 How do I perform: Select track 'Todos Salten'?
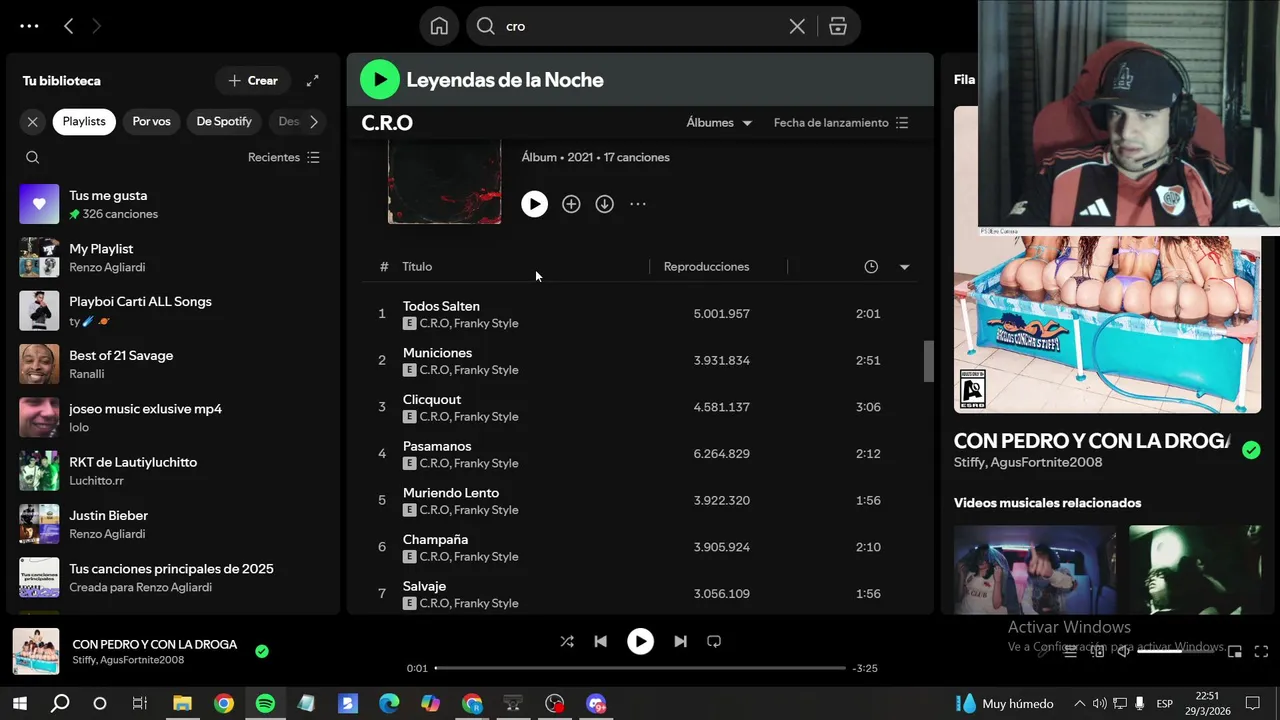click(640, 314)
